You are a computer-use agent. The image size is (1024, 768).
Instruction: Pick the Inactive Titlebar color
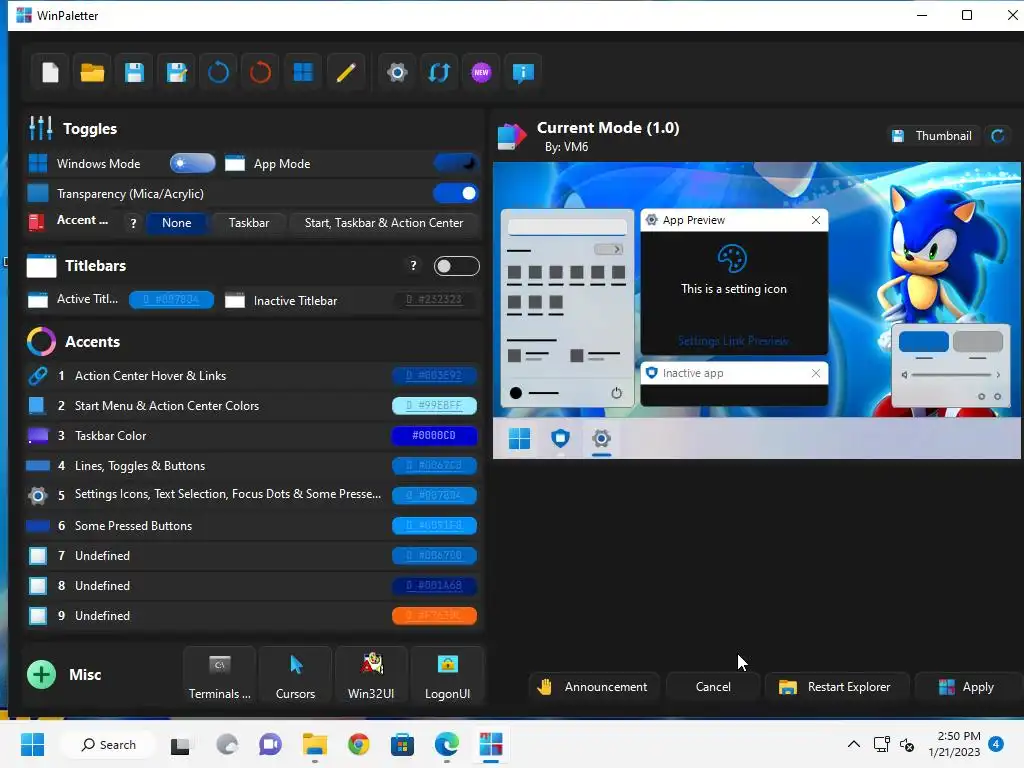pos(434,300)
